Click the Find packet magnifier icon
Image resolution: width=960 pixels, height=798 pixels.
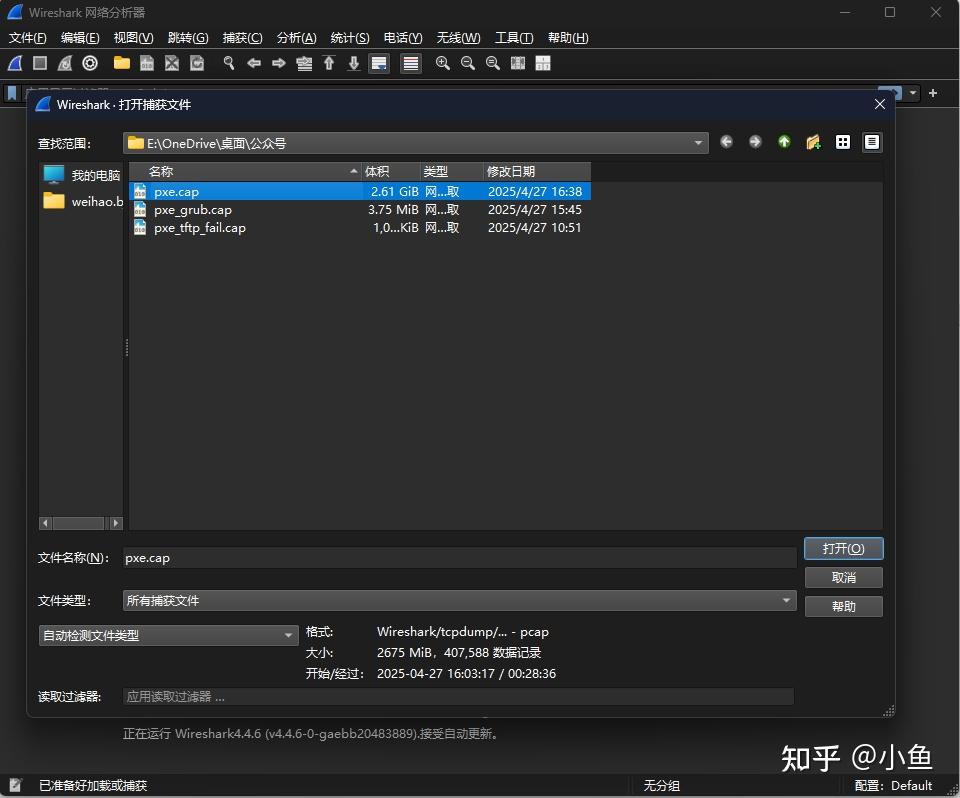pyautogui.click(x=229, y=63)
